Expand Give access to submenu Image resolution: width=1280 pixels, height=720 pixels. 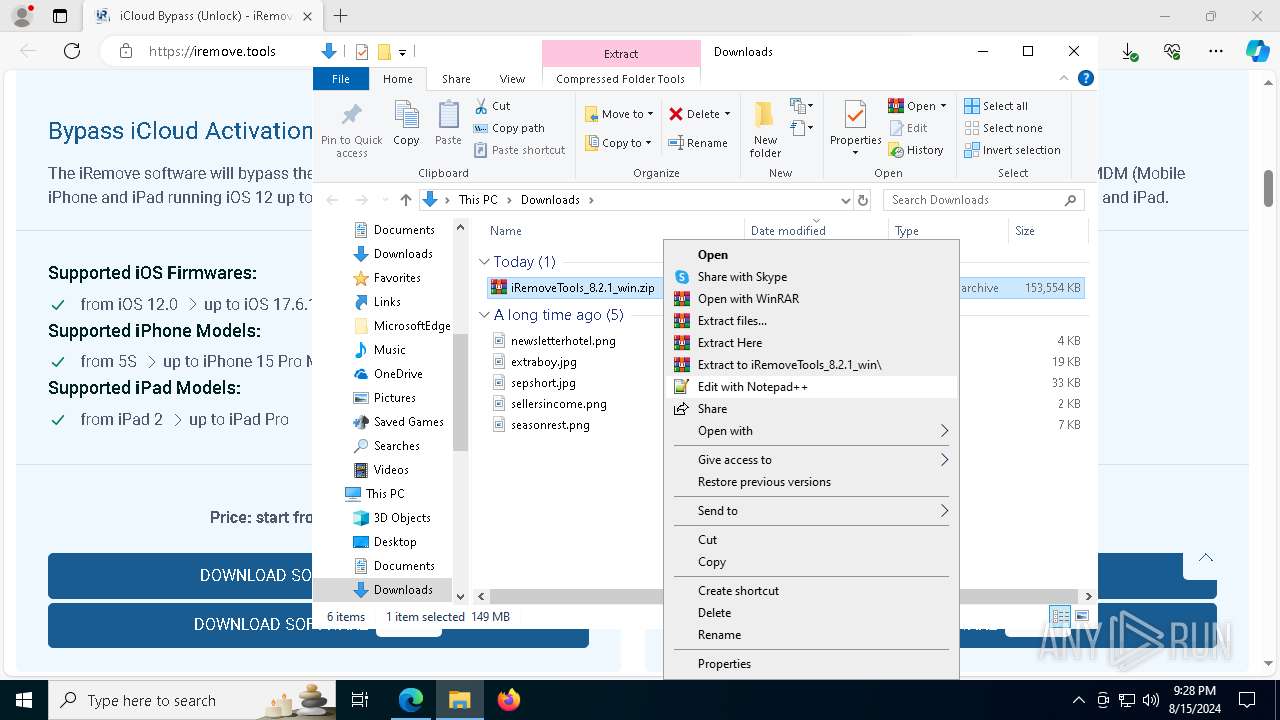(x=810, y=460)
